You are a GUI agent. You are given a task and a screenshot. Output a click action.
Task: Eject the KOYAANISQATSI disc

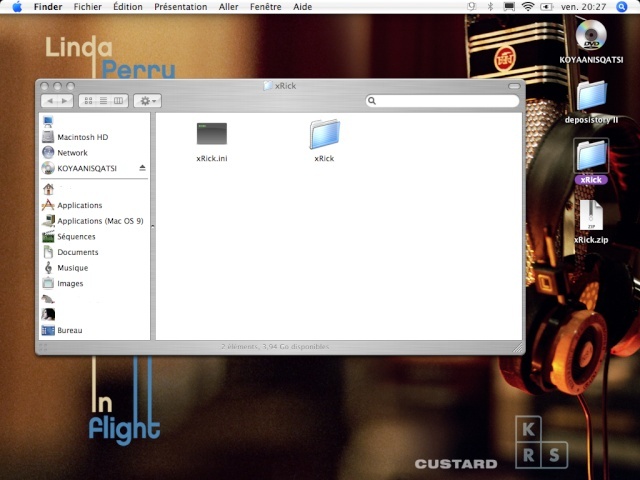pyautogui.click(x=142, y=168)
